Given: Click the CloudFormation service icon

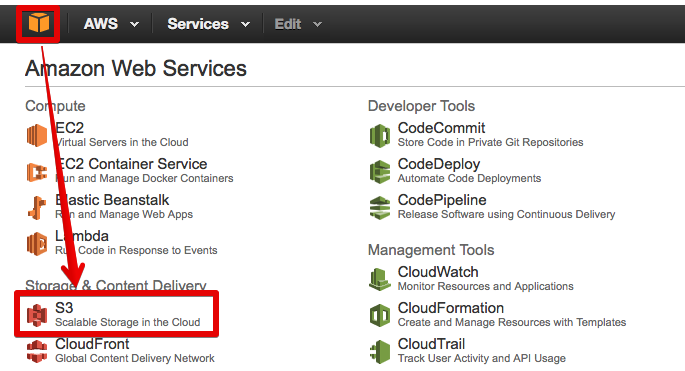Looking at the screenshot, I should (380, 316).
